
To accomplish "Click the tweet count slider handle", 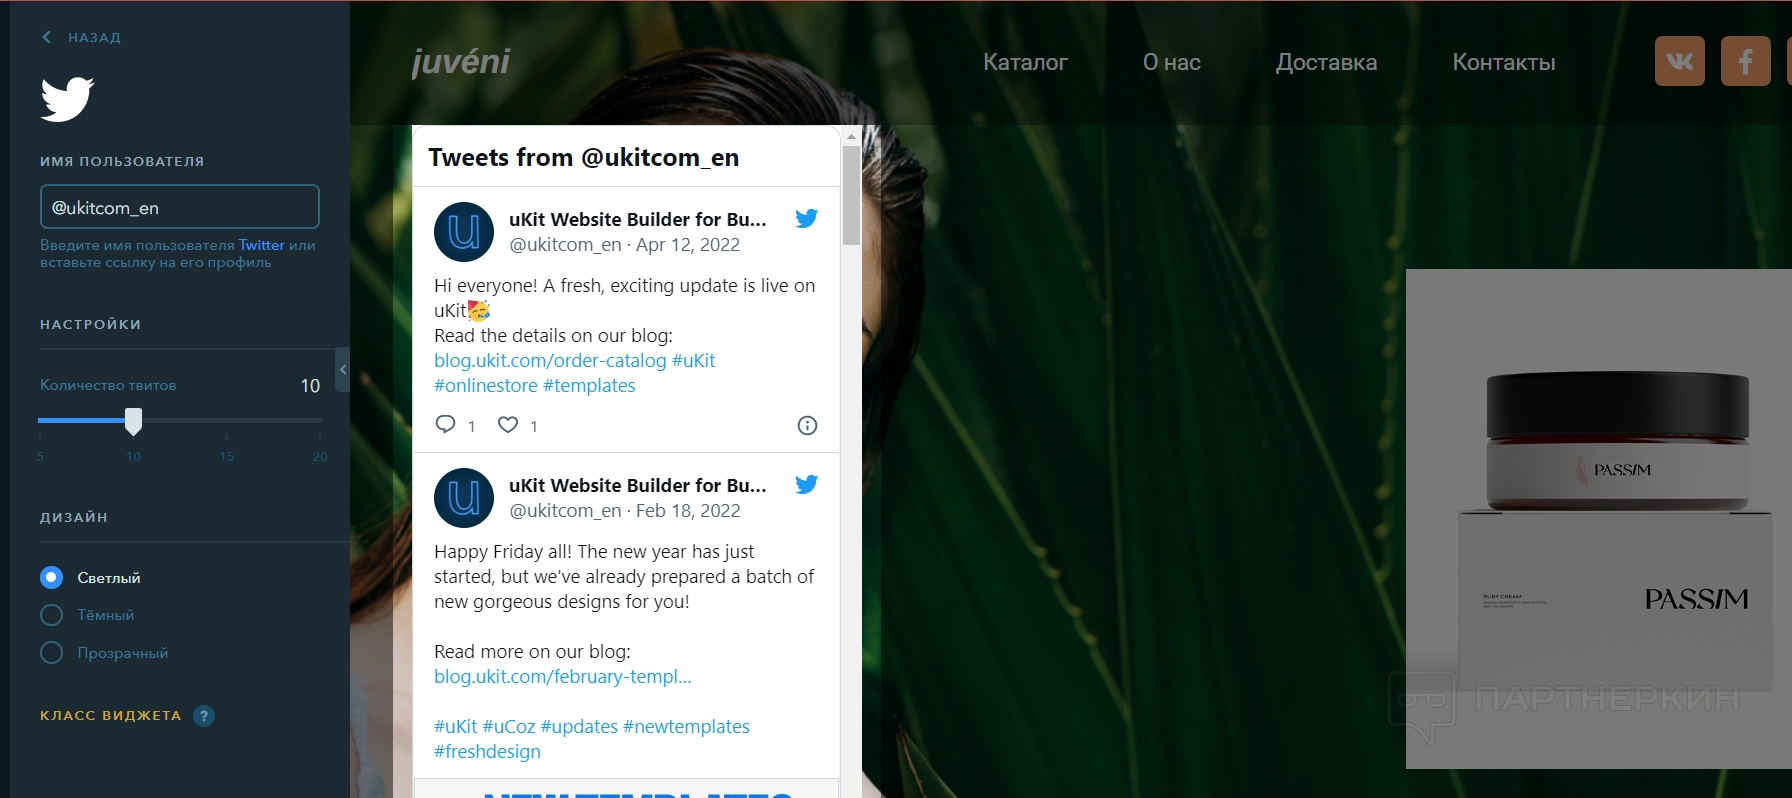I will (133, 421).
